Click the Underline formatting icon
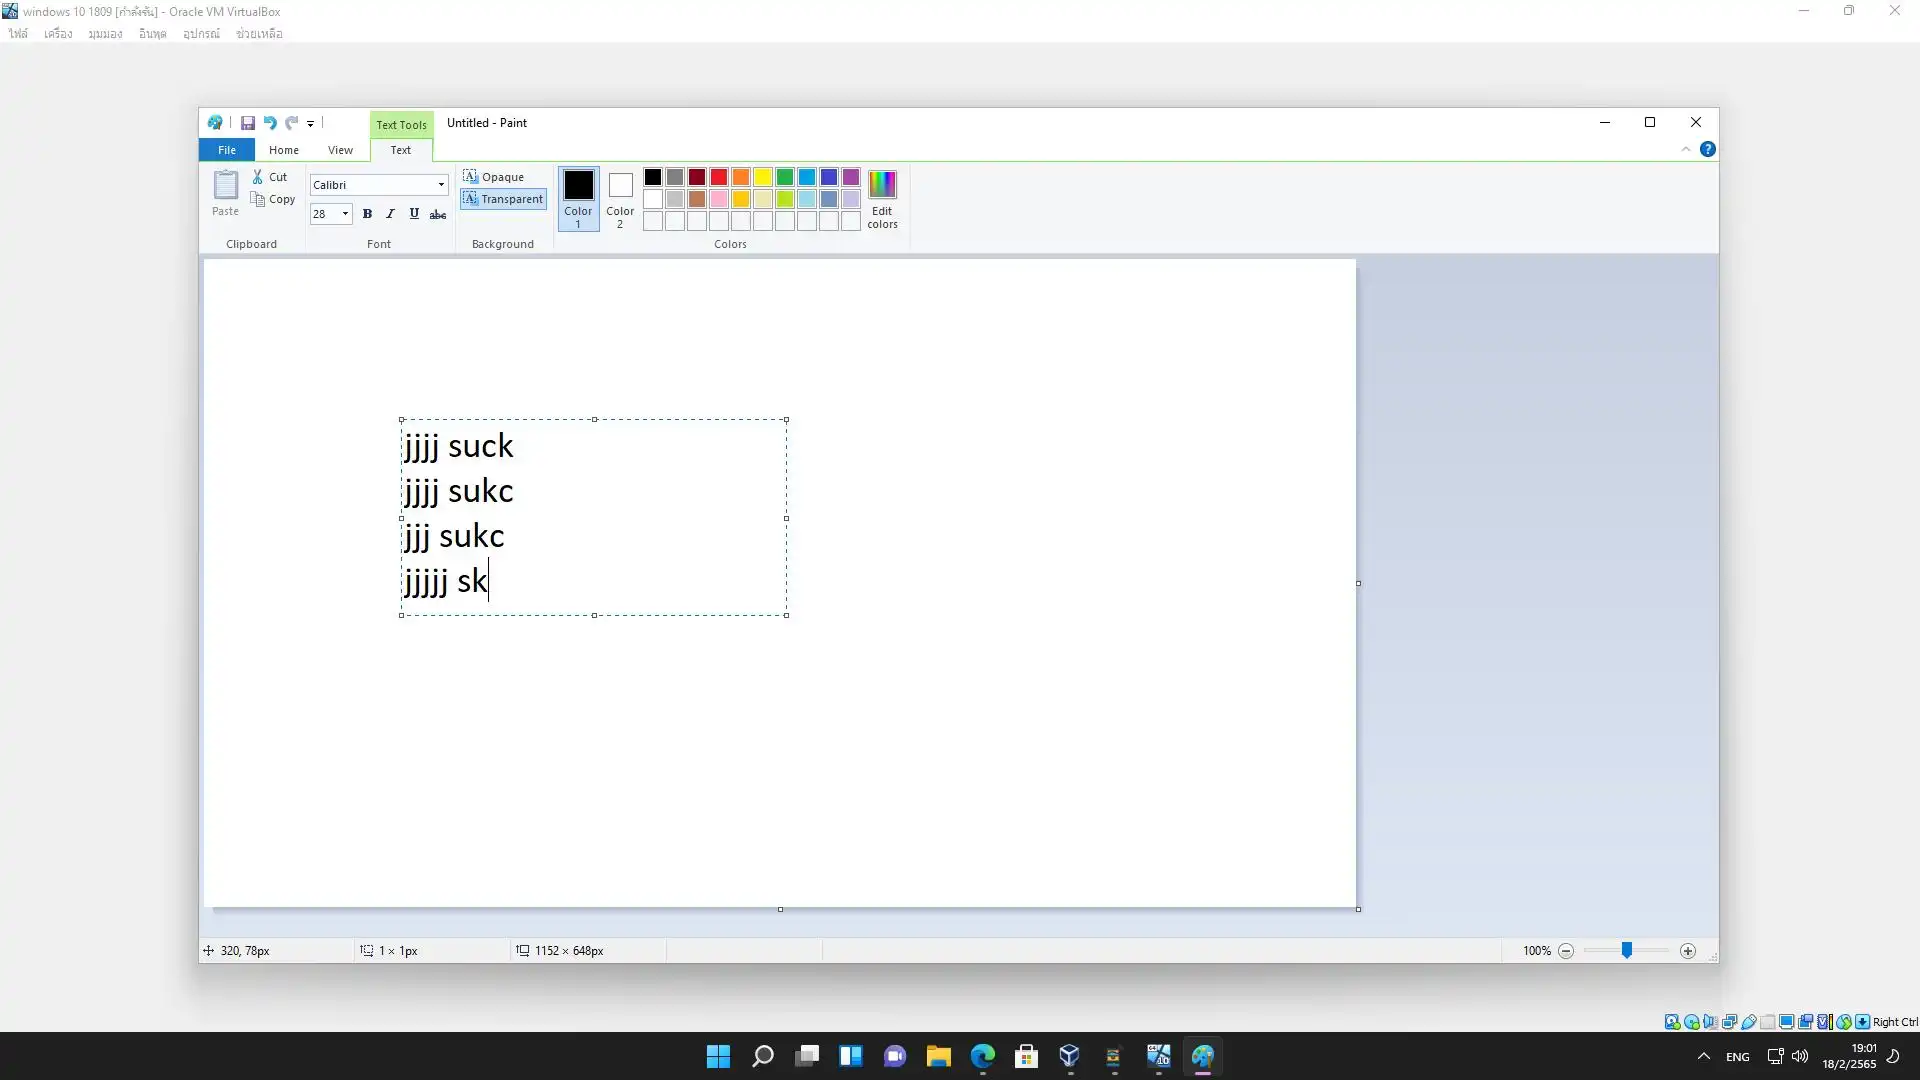Image resolution: width=1920 pixels, height=1080 pixels. [414, 214]
